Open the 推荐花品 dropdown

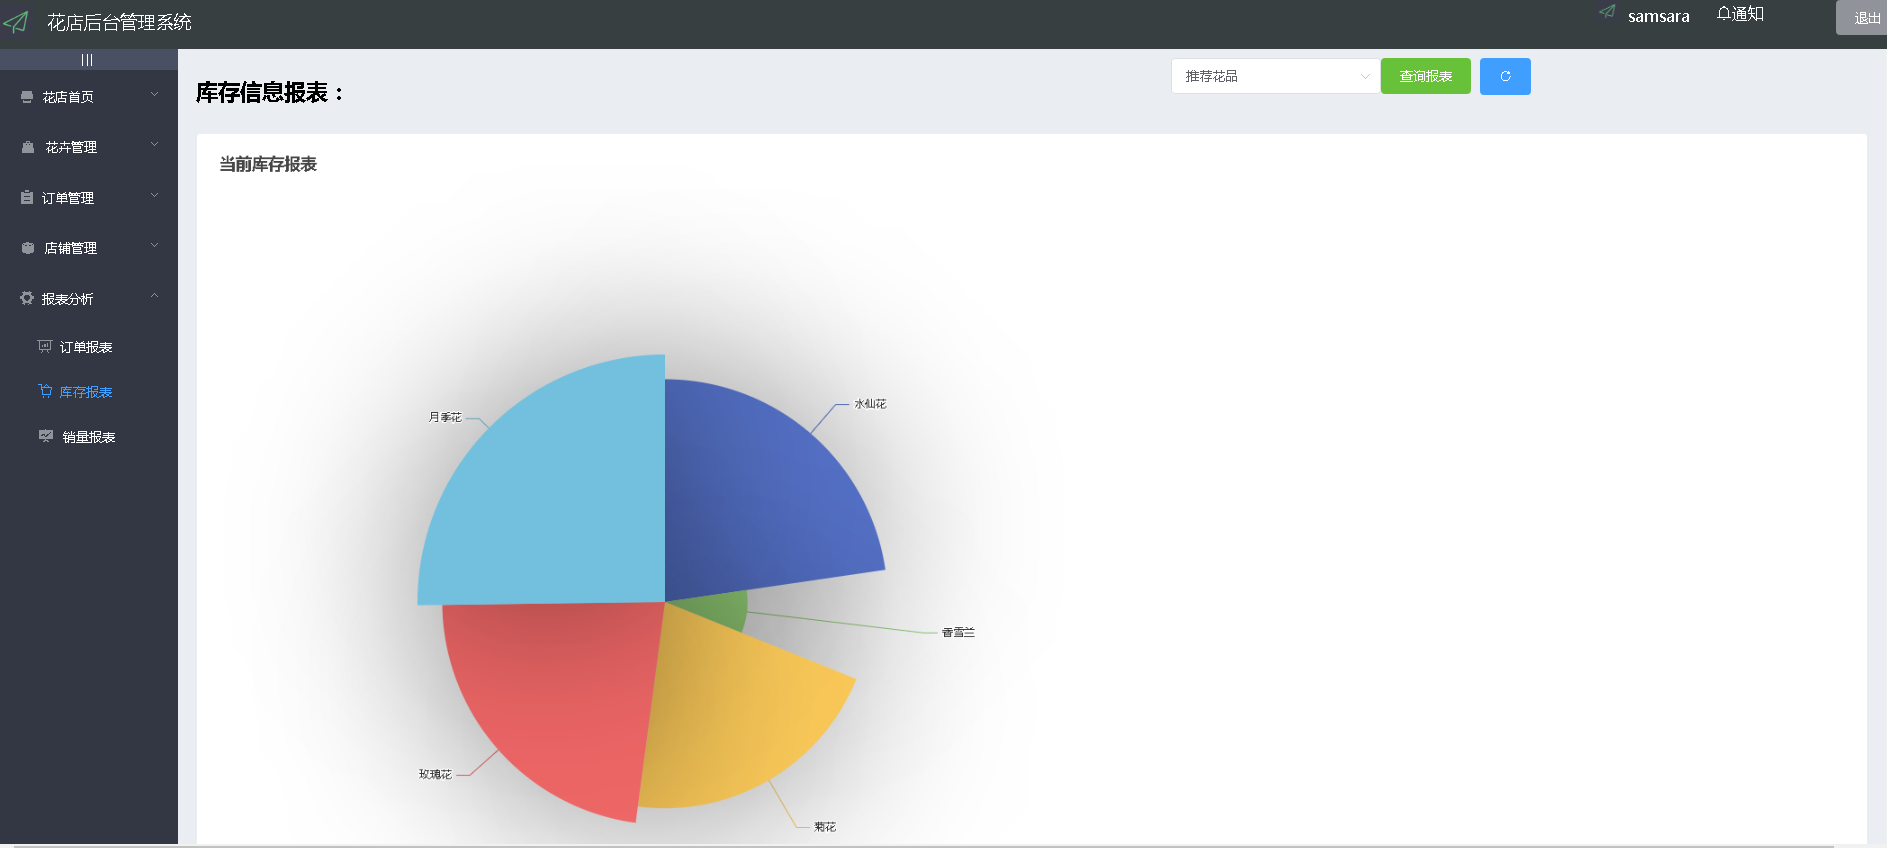pyautogui.click(x=1275, y=76)
